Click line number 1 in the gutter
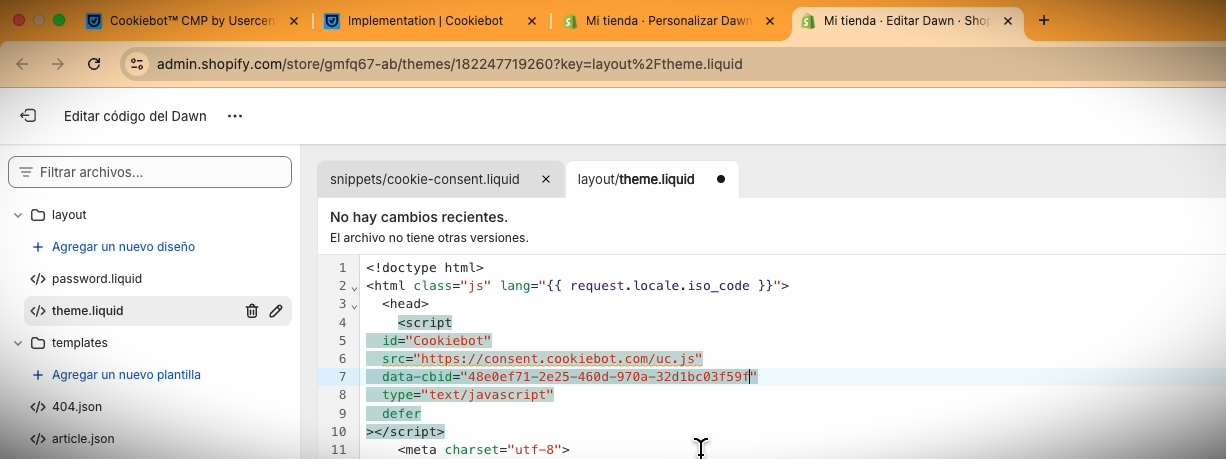This screenshot has width=1226, height=459. pyautogui.click(x=342, y=268)
